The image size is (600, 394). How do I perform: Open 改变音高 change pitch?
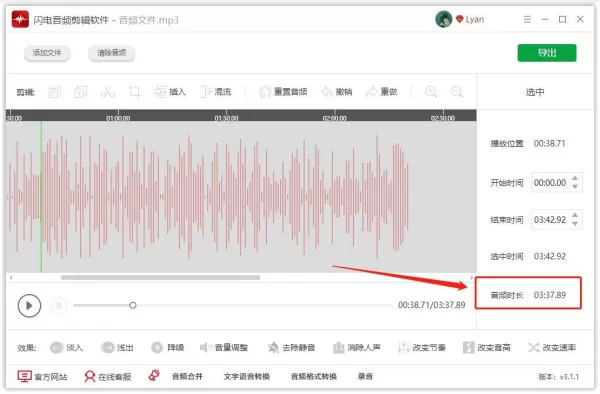487,347
